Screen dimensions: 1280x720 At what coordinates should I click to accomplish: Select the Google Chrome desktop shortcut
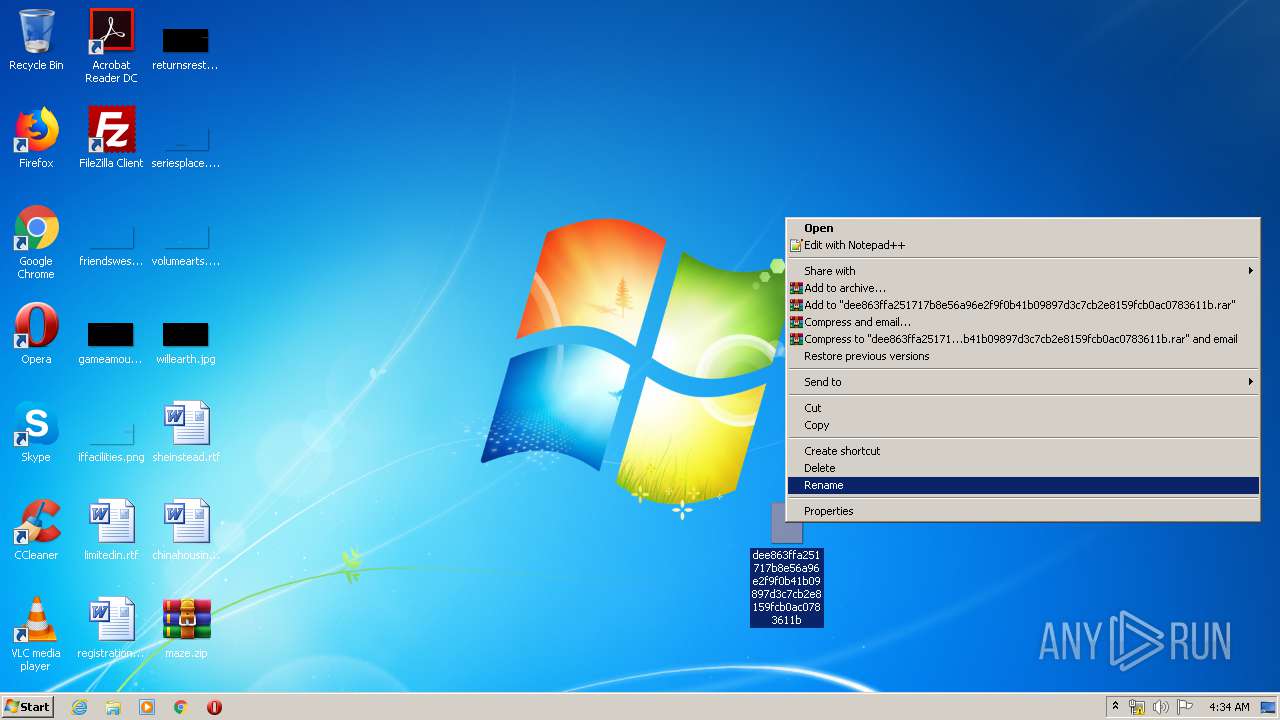click(36, 242)
